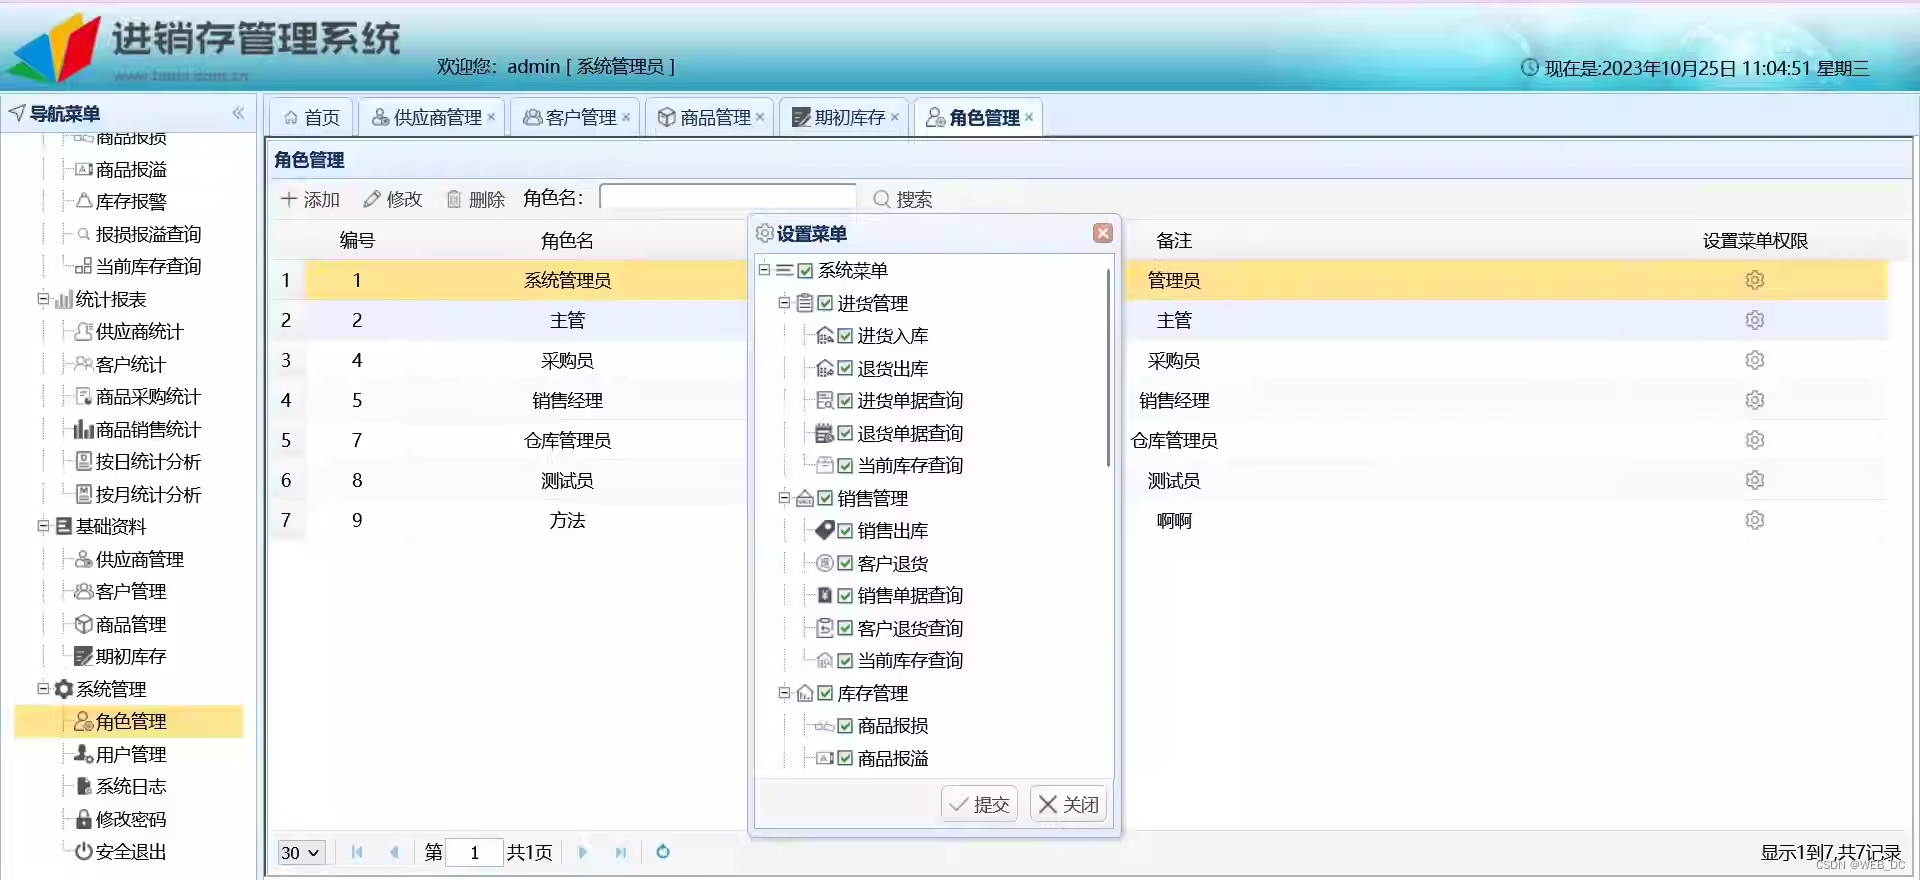This screenshot has width=1920, height=880.
Task: Open 系统日志 in navigation tree
Action: point(131,787)
